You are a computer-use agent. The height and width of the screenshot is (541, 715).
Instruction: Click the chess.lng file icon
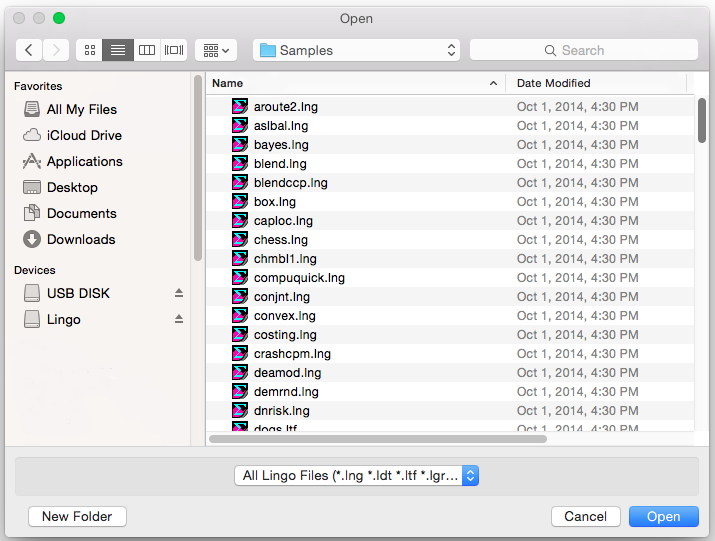[240, 239]
